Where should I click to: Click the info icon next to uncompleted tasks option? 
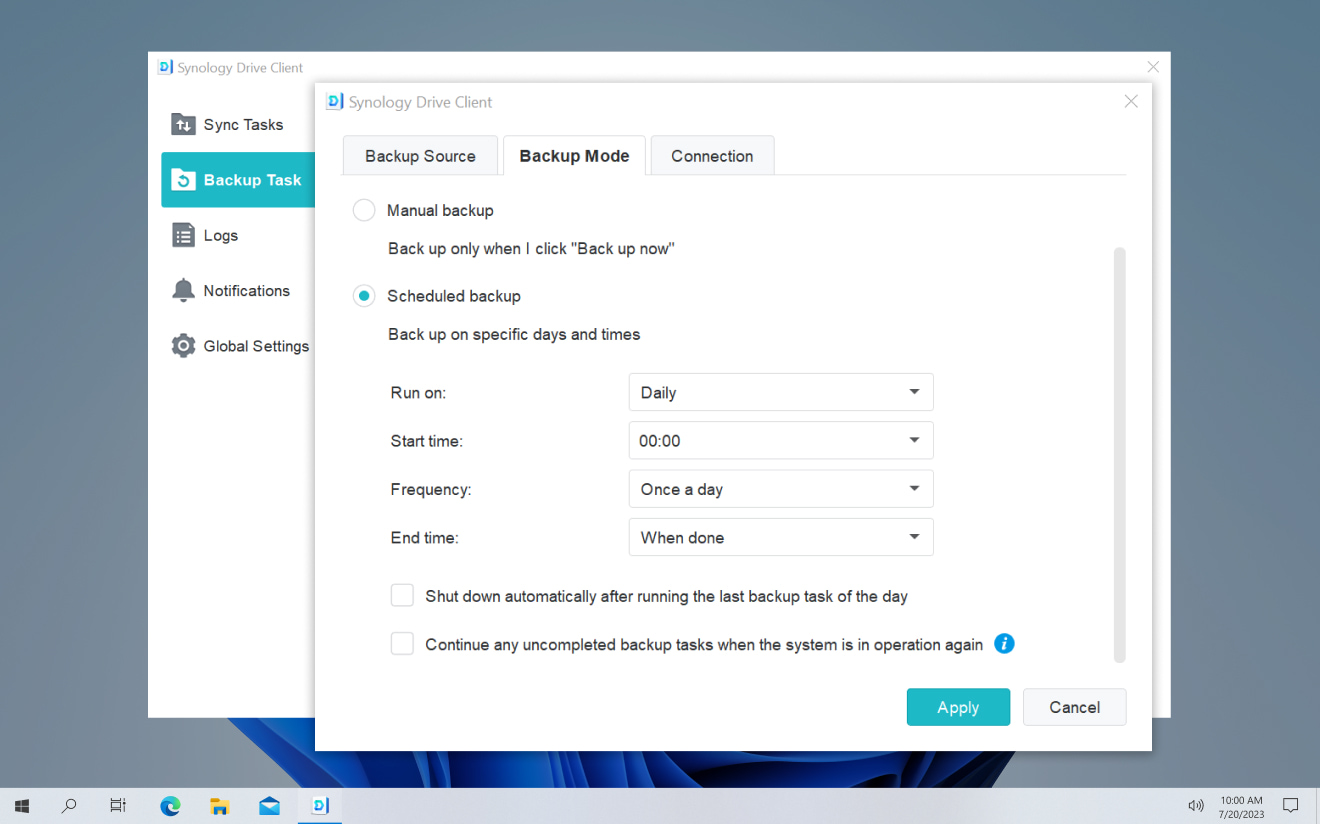1003,644
